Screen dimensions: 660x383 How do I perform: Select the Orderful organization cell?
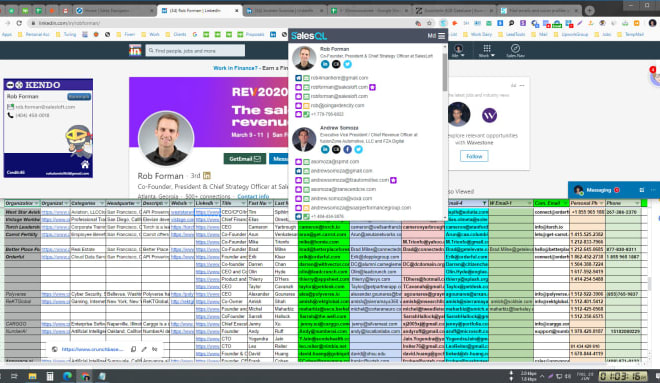pyautogui.click(x=22, y=257)
